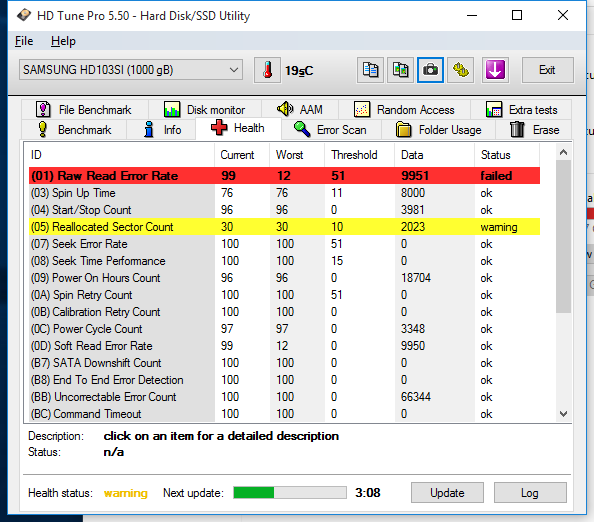The height and width of the screenshot is (522, 594).
Task: Open the Erase tab
Action: [534, 130]
